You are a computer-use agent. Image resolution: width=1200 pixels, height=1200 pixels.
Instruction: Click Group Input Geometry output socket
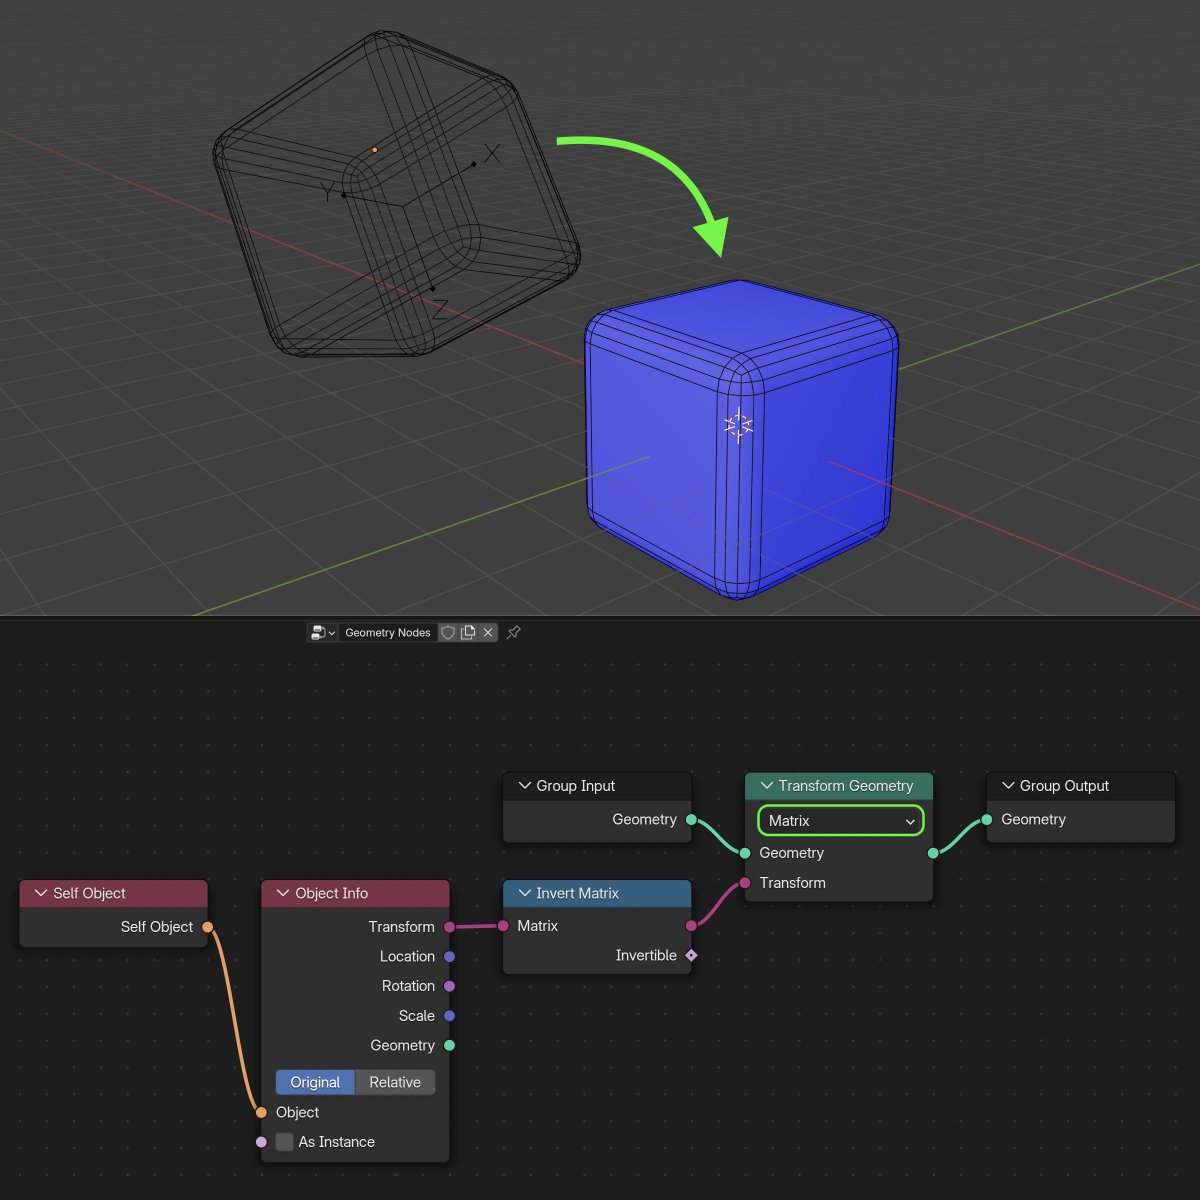point(691,820)
